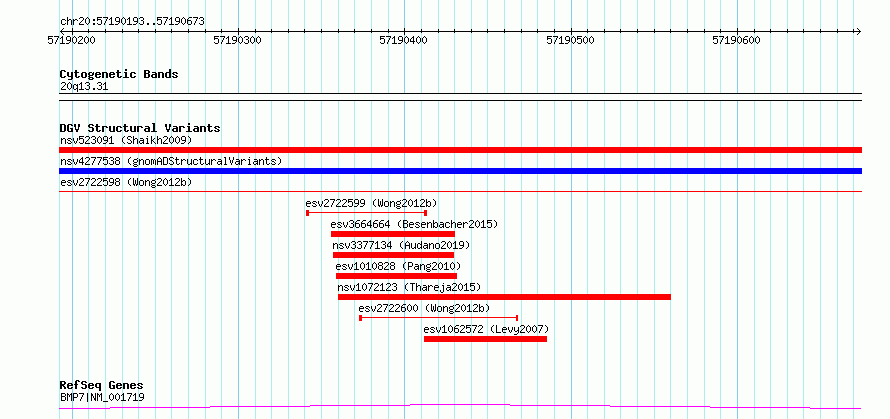Click the BMP7|NM_001719 gene label
Image resolution: width=890 pixels, height=419 pixels.
102,397
